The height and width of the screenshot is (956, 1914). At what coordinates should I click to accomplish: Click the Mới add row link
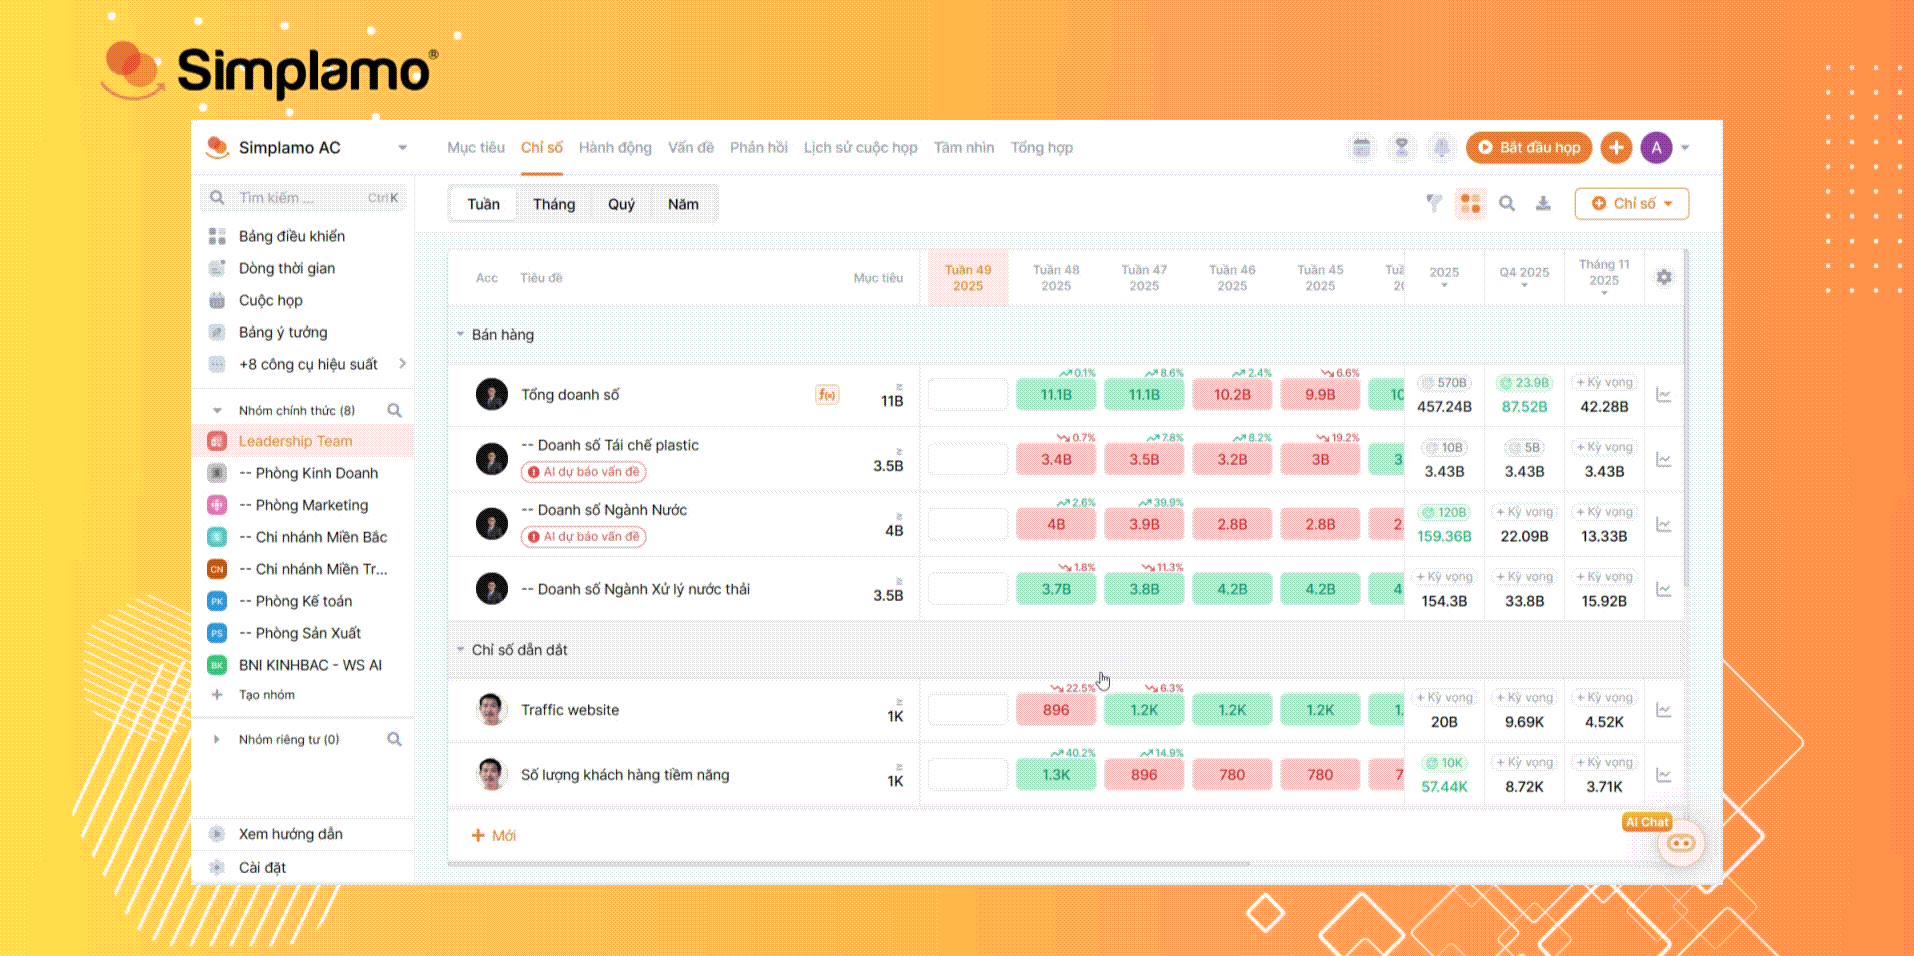point(494,836)
